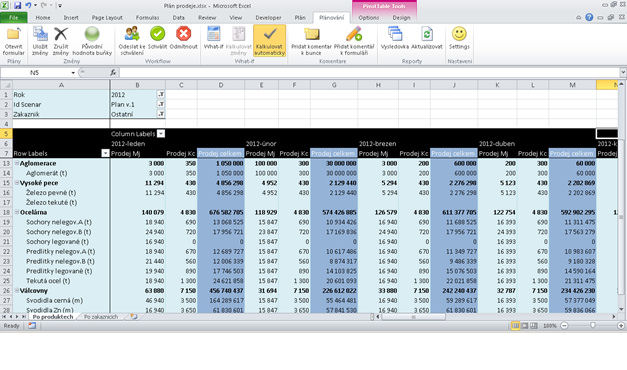Click the Save icon in quick access toolbar
The width and height of the screenshot is (627, 370).
coord(18,6)
